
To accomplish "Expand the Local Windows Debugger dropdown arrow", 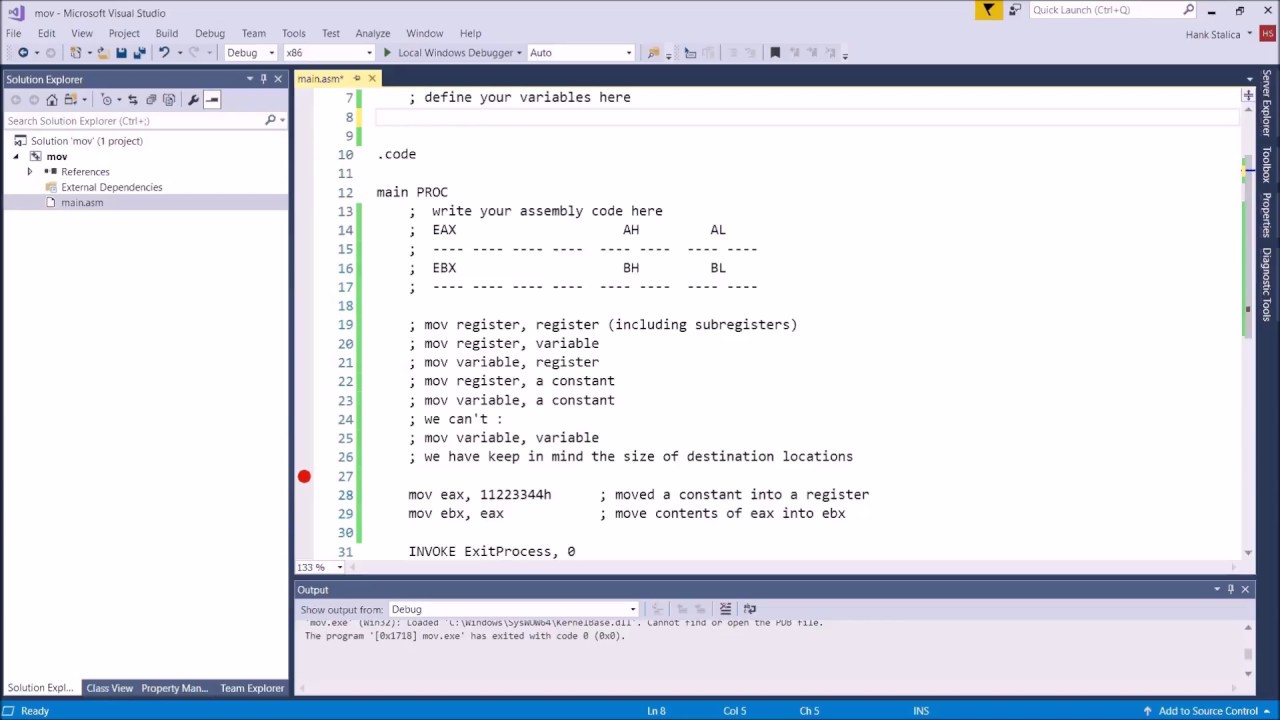I will tap(519, 53).
